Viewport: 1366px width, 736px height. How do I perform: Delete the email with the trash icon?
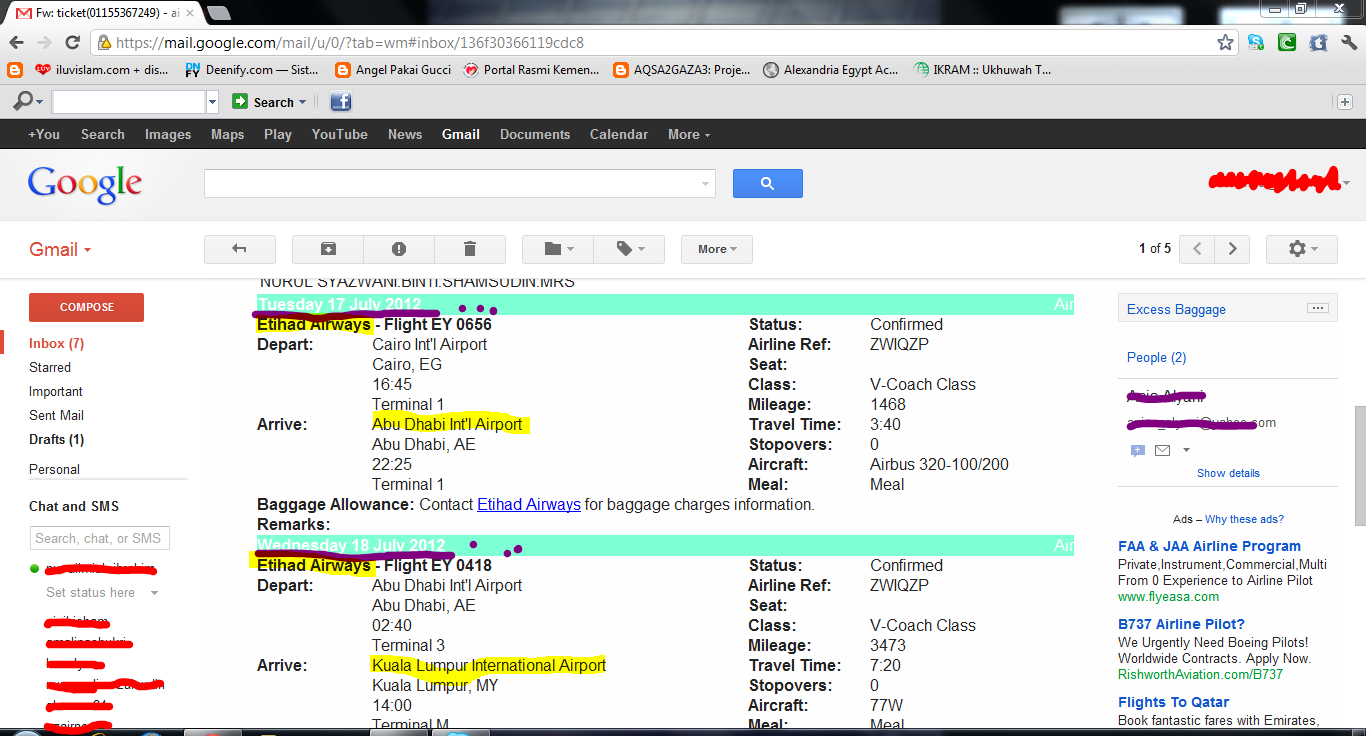(x=470, y=249)
